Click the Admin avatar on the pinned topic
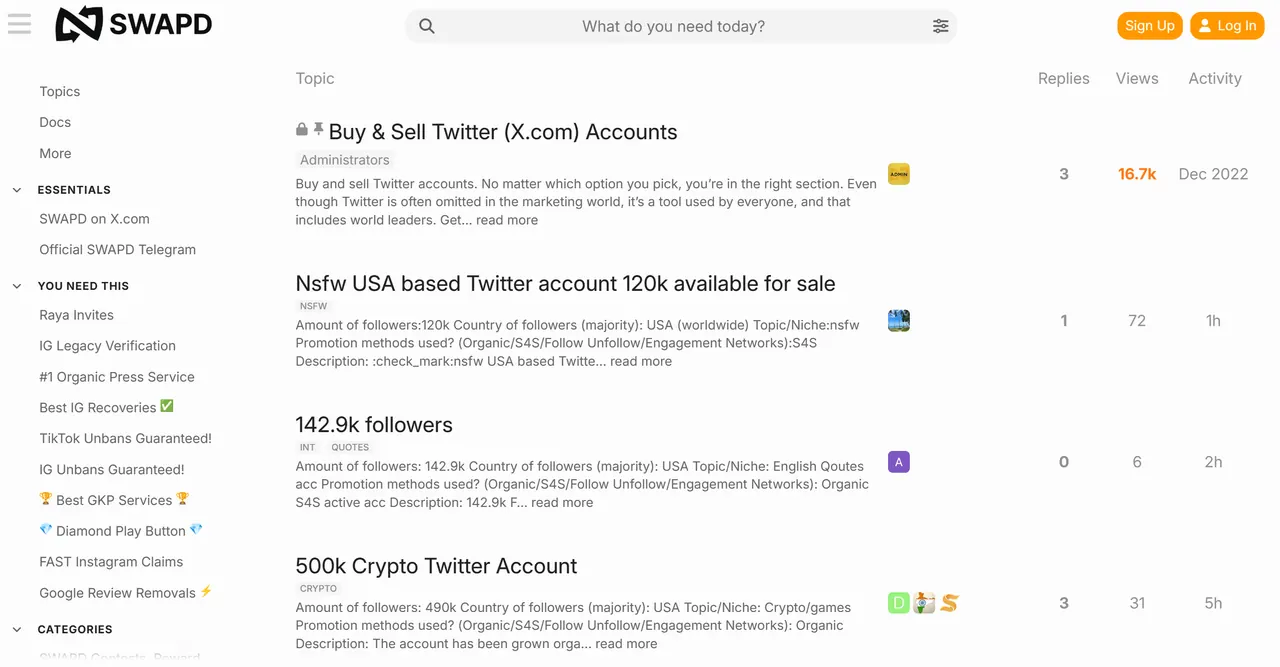This screenshot has height=667, width=1280. coord(898,173)
